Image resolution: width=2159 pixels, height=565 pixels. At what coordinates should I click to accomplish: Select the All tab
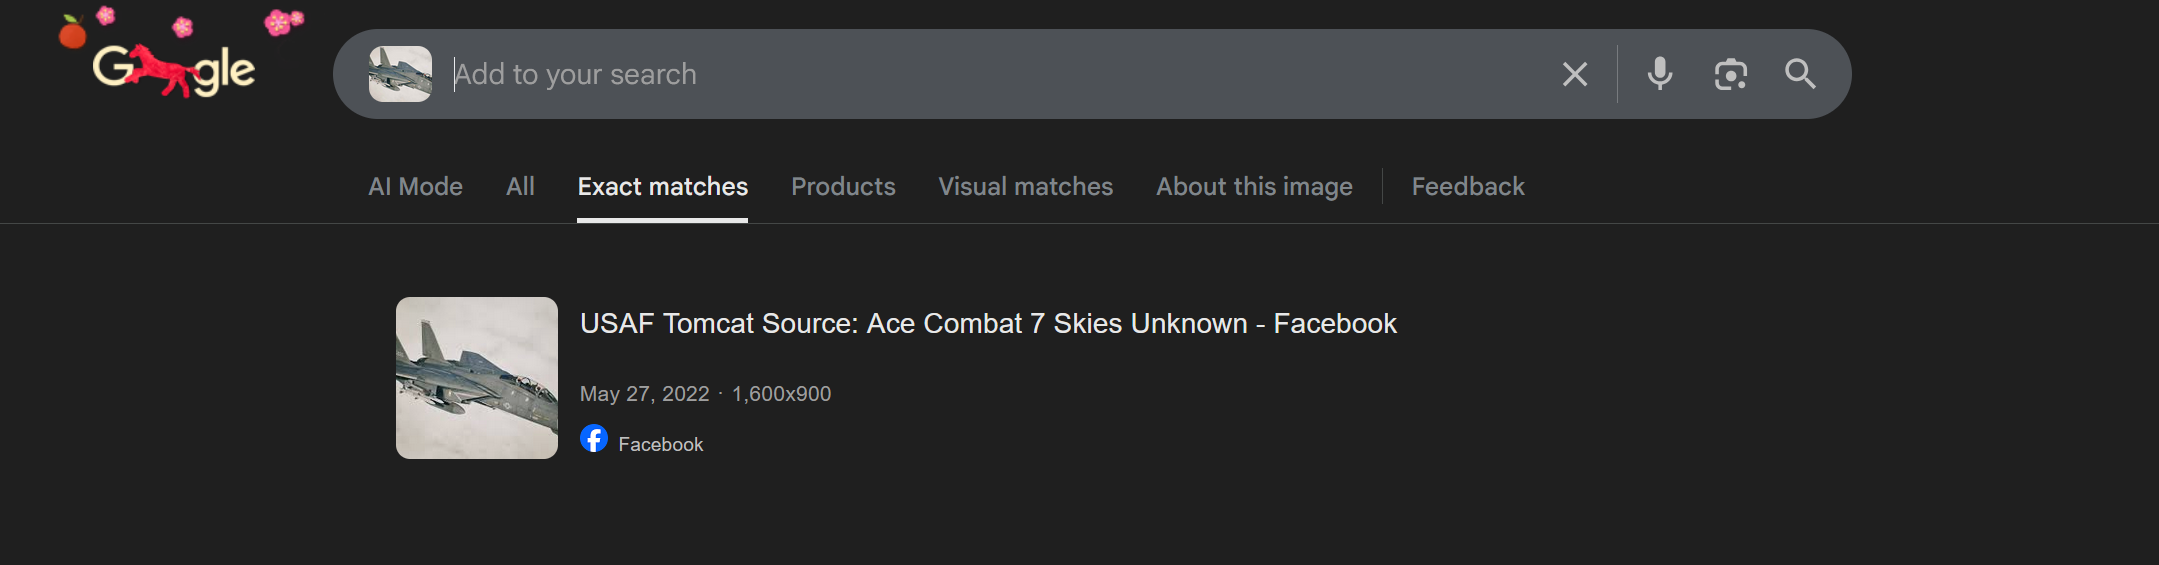tap(520, 187)
